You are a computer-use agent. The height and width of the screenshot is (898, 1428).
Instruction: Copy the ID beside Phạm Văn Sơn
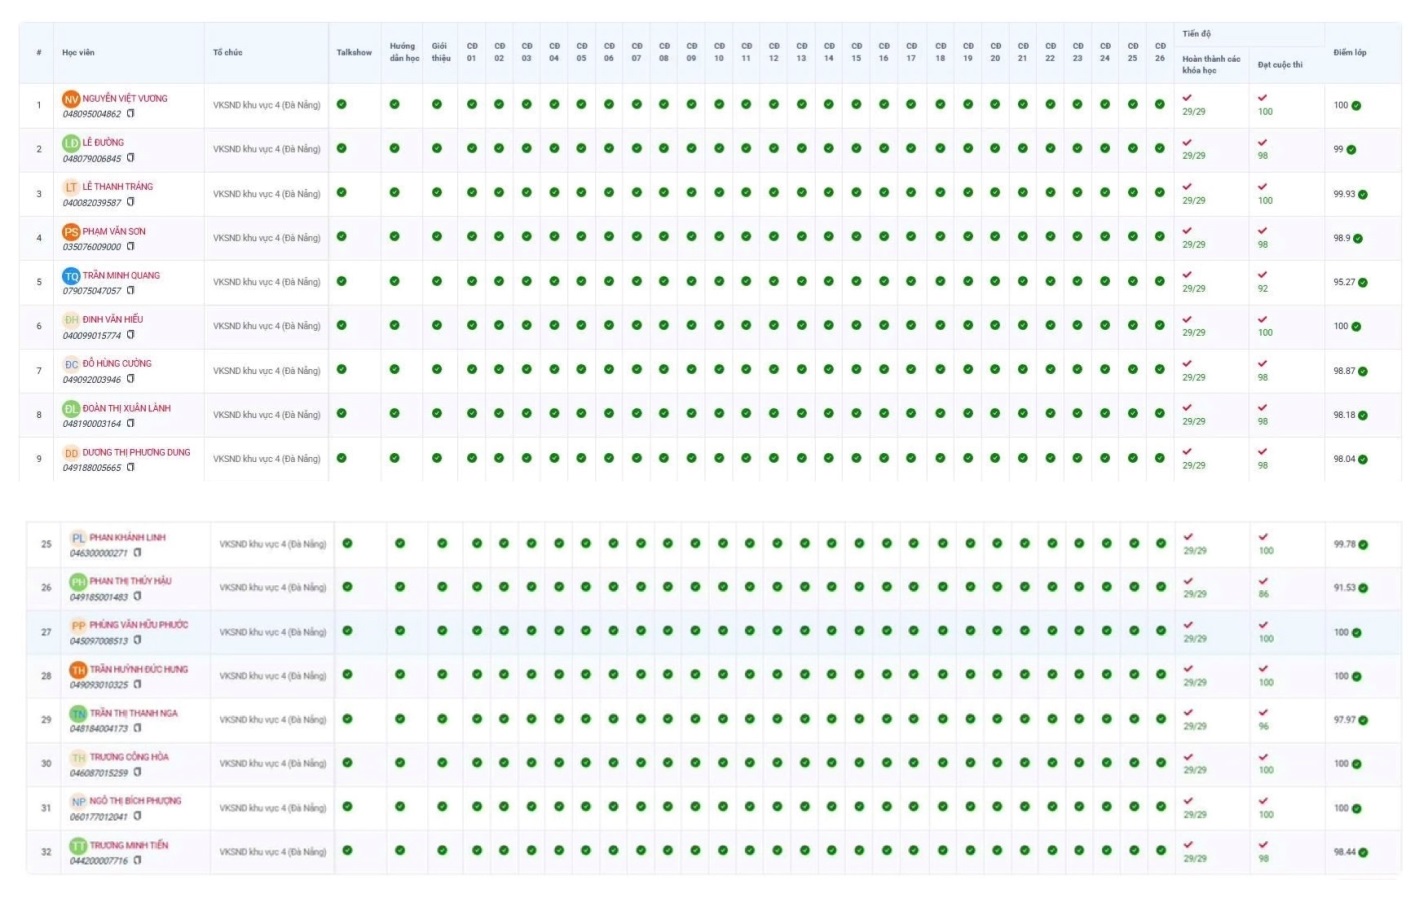coord(131,246)
